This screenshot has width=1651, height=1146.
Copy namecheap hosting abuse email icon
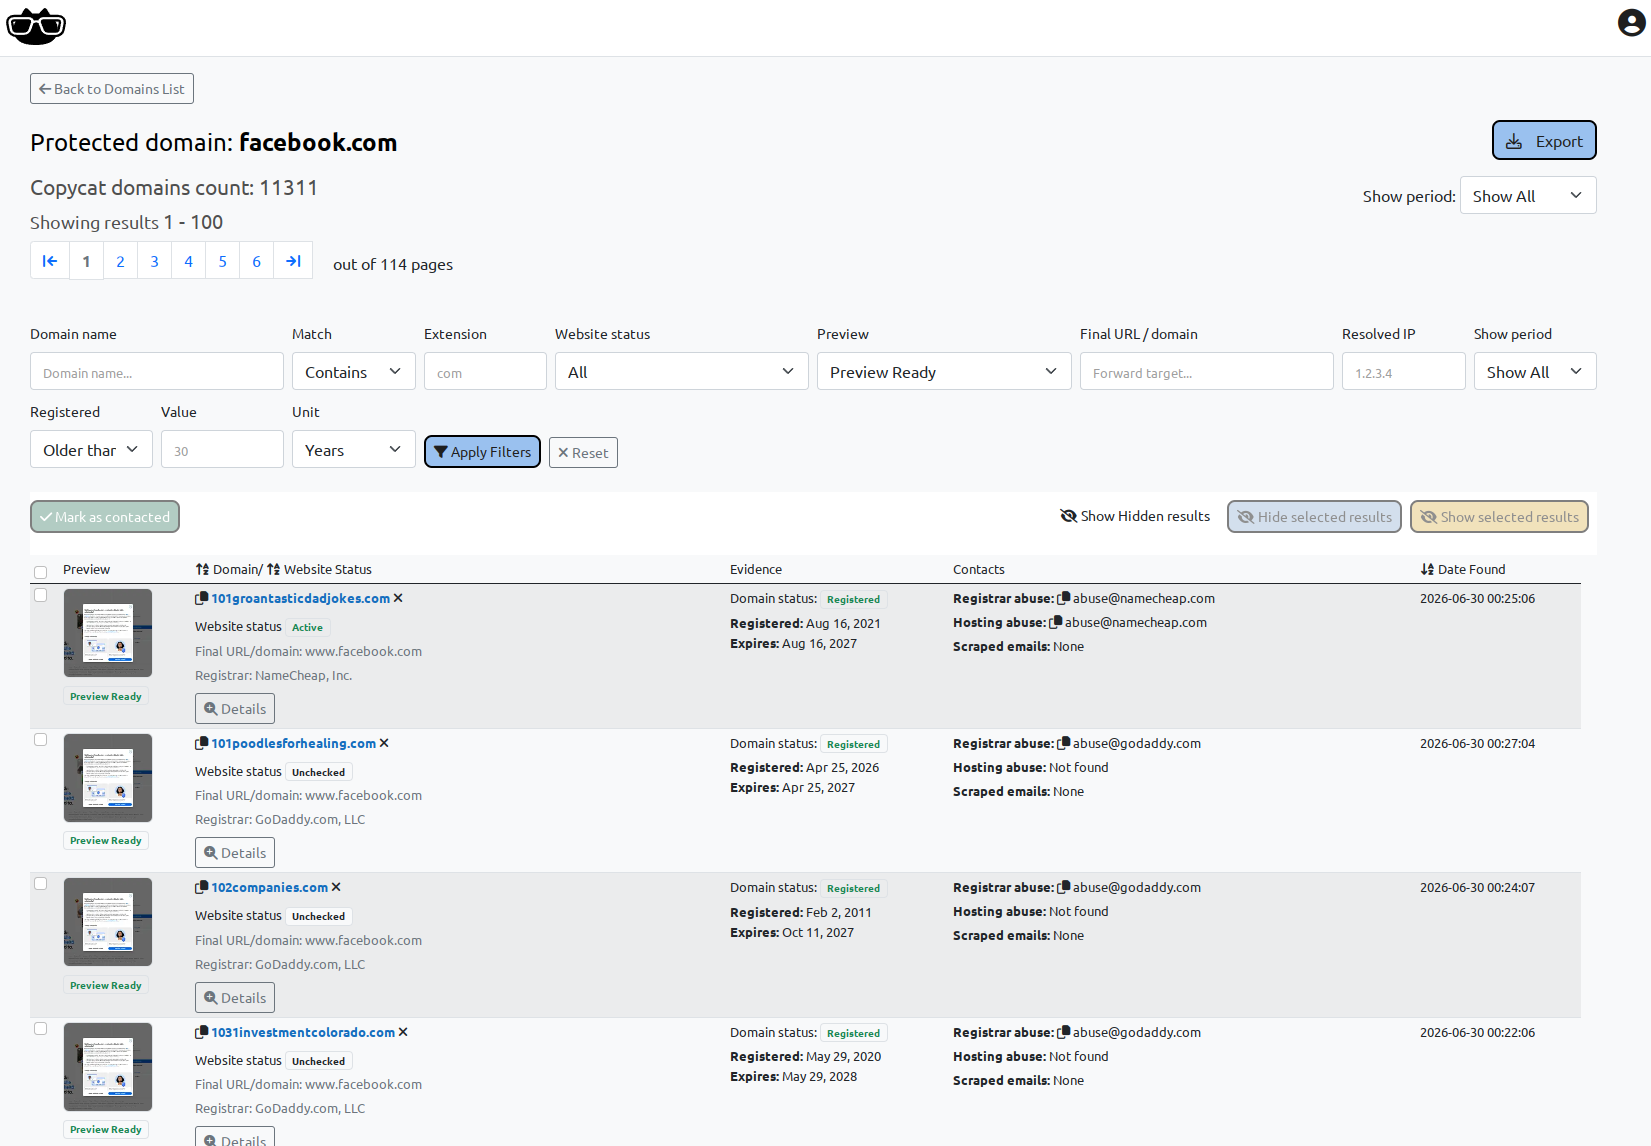1056,622
